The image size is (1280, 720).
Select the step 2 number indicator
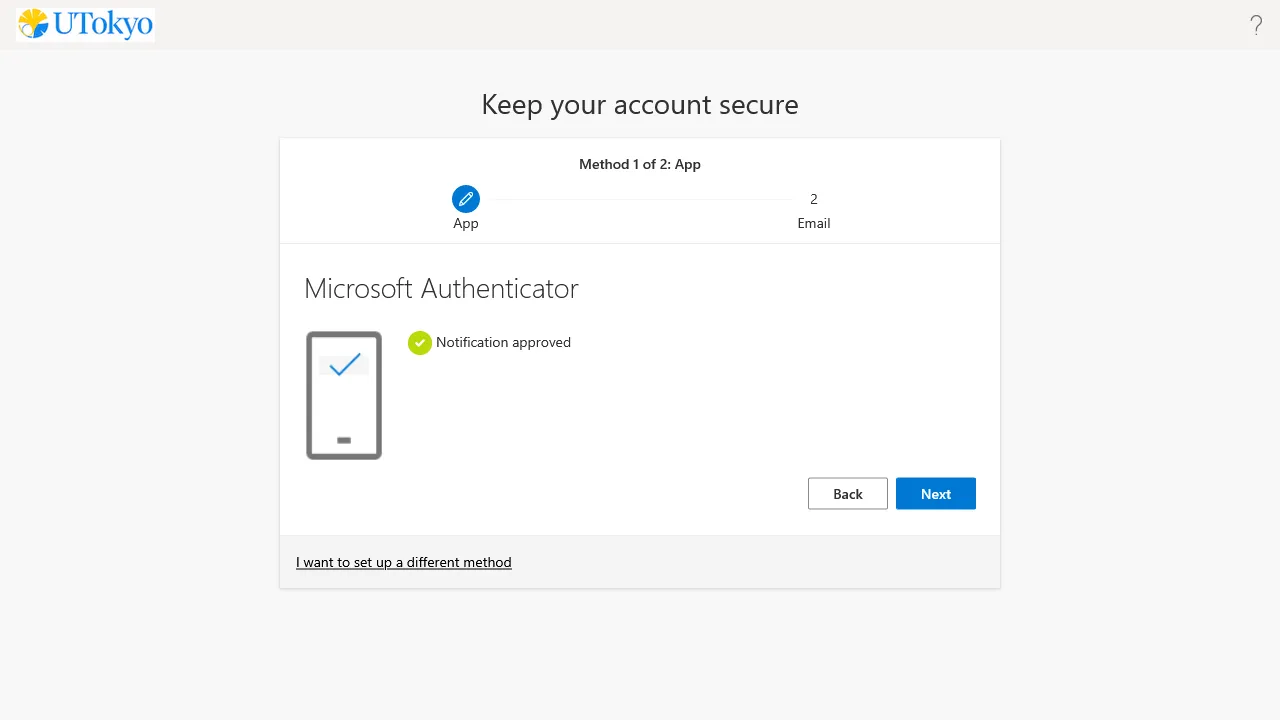click(814, 199)
